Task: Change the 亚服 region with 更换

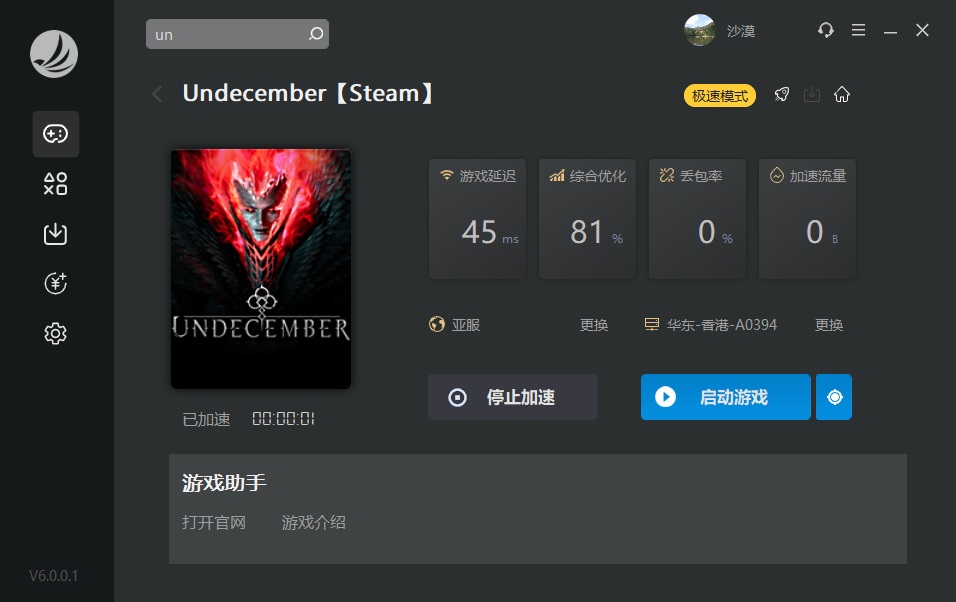Action: (594, 325)
